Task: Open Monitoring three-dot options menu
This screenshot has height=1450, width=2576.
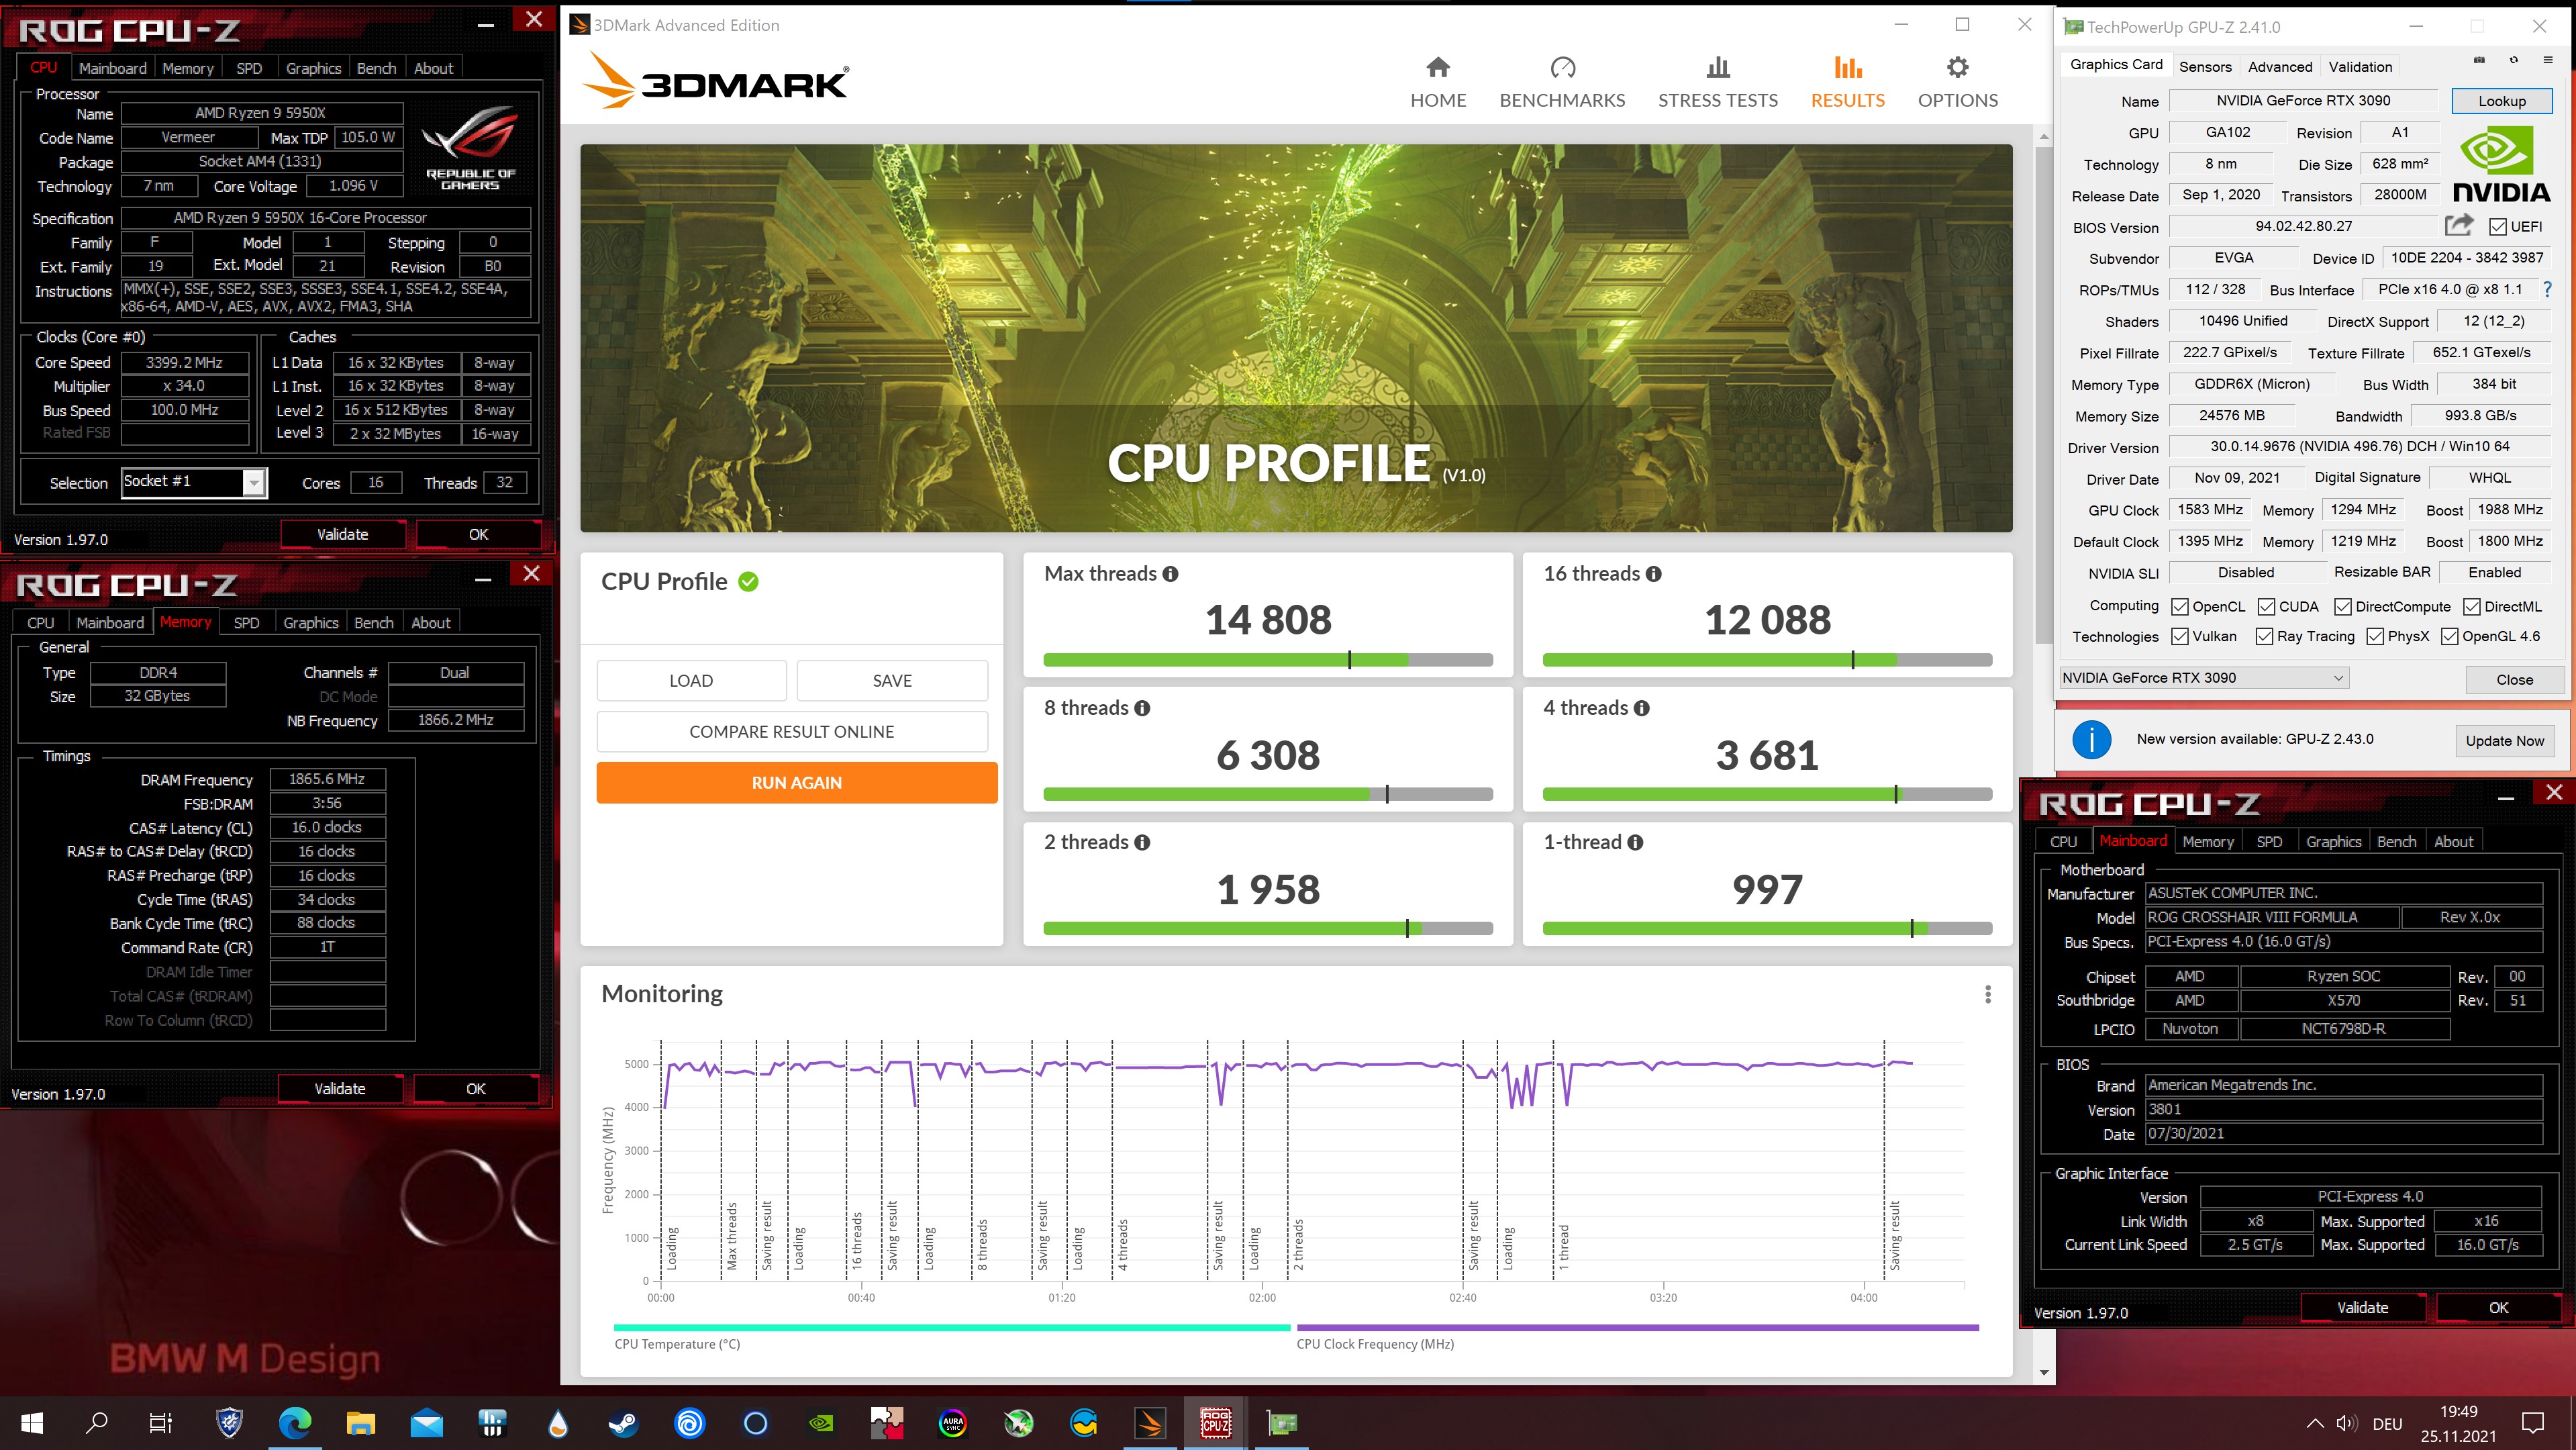Action: (1988, 994)
